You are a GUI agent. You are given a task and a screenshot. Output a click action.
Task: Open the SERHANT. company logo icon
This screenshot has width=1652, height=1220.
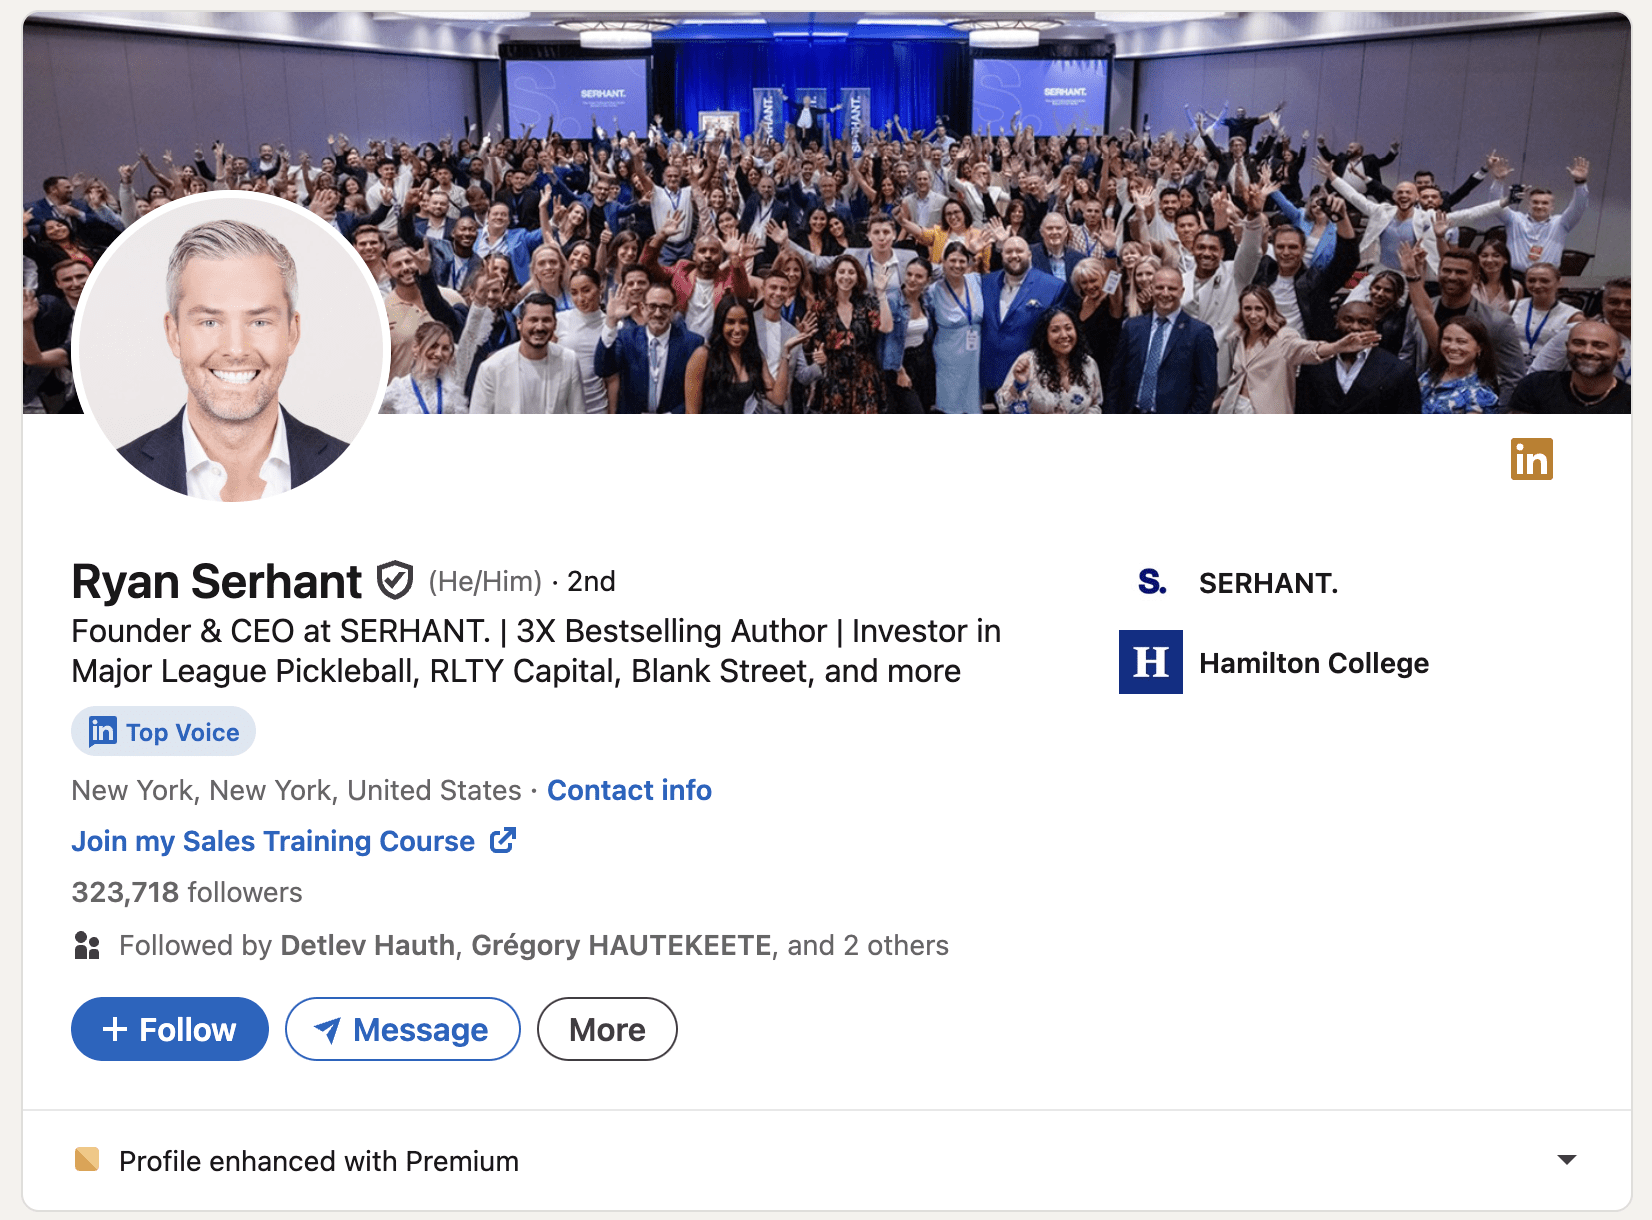coord(1151,582)
